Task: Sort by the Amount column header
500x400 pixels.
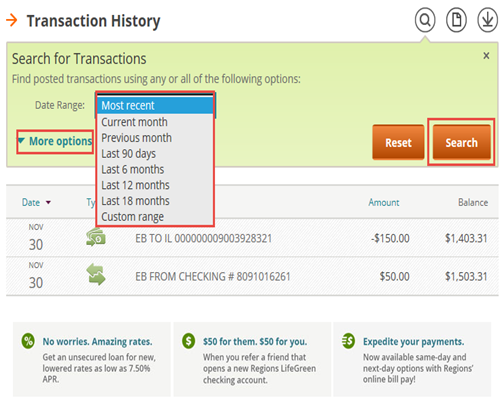Action: coord(384,202)
